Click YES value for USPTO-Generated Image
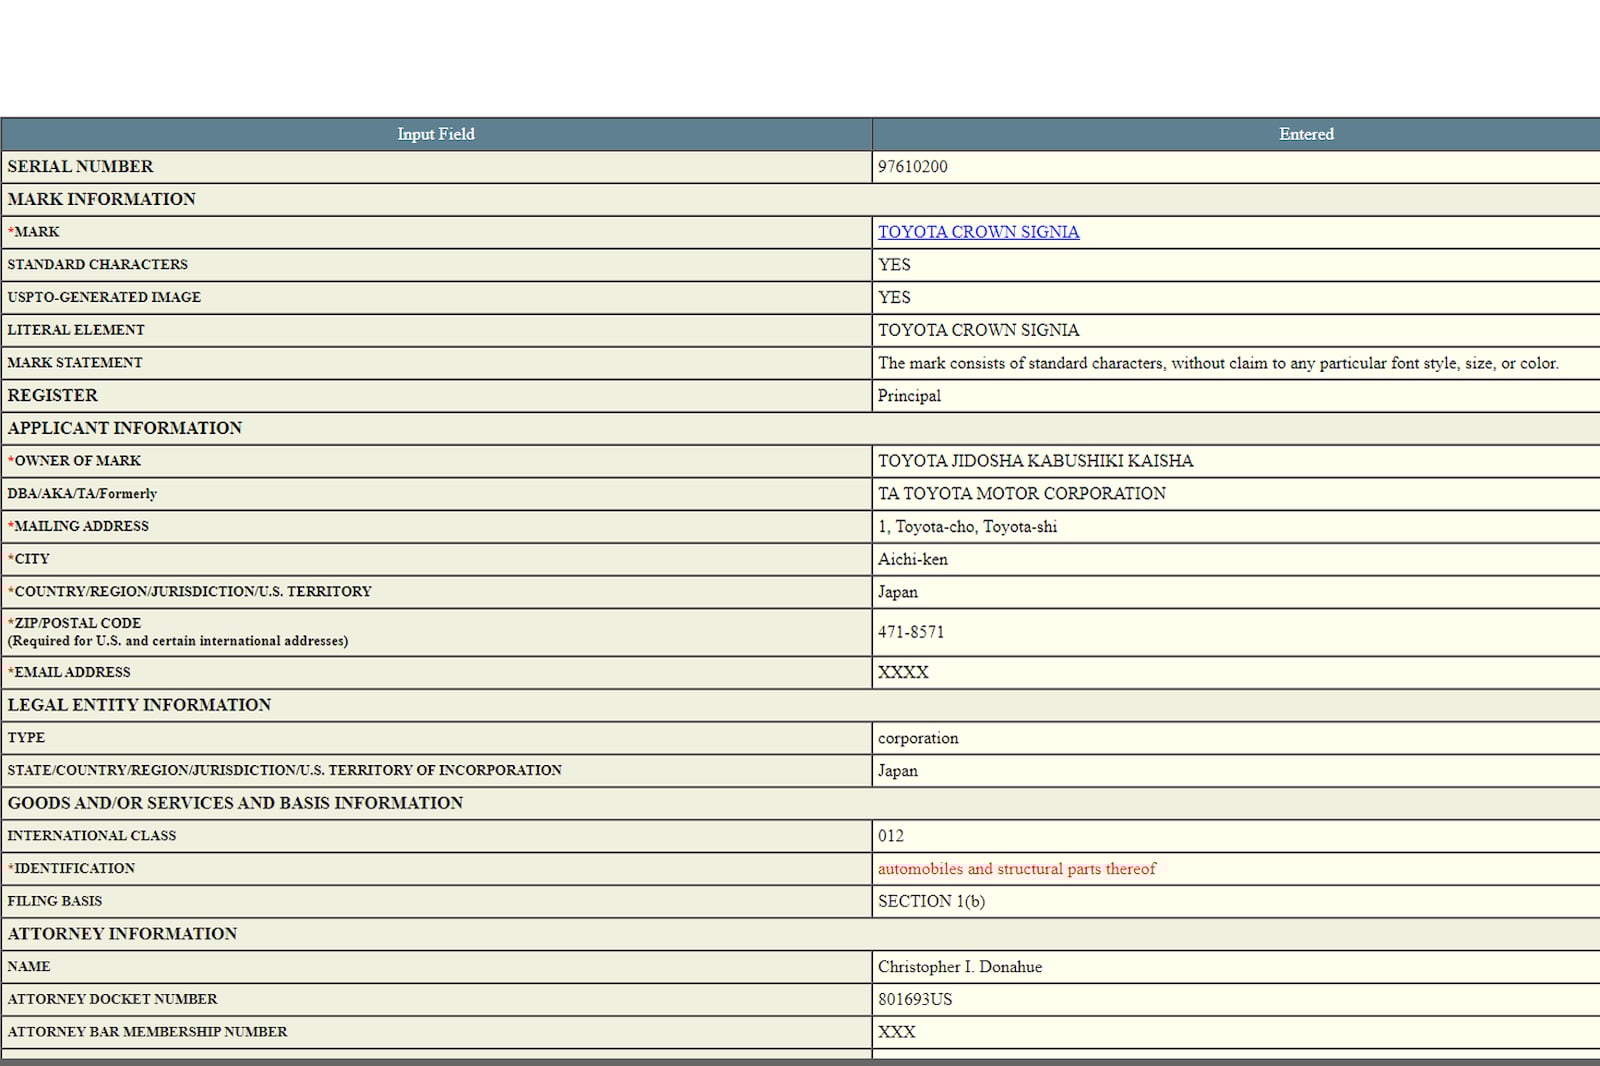The image size is (1600, 1066). pos(894,297)
